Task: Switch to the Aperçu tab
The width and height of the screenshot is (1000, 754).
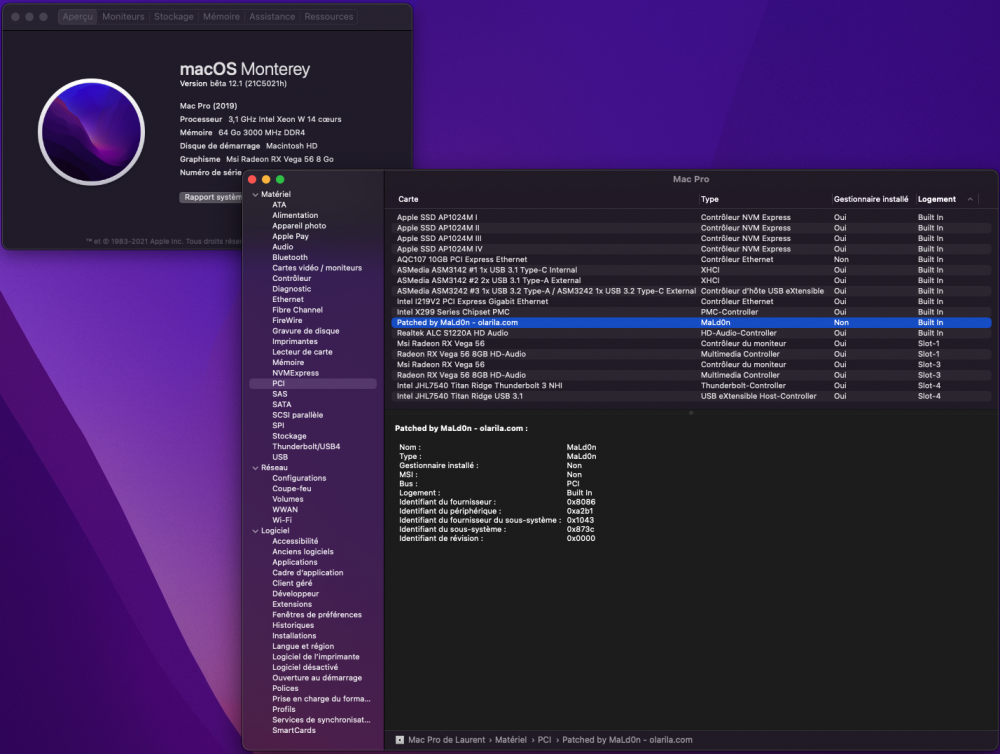Action: point(77,17)
